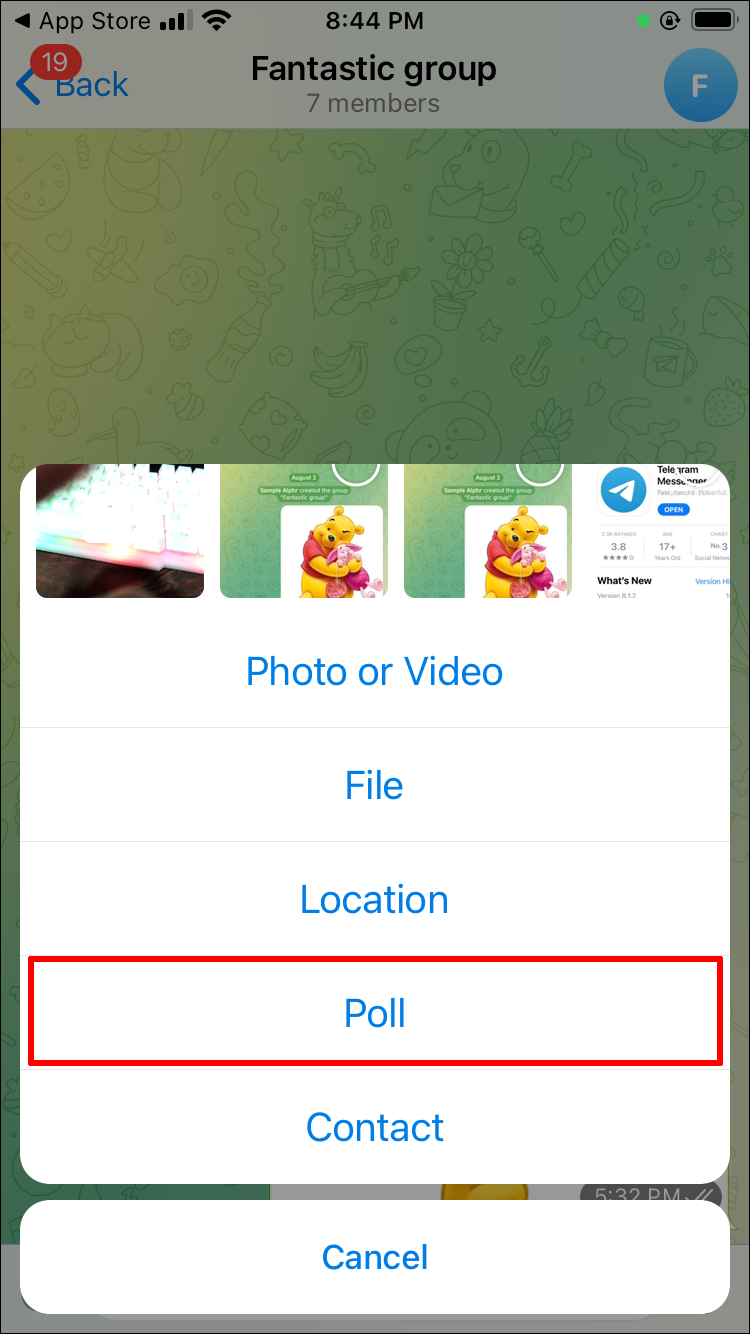This screenshot has height=1334, width=750.
Task: Dismiss the sheet with Cancel
Action: 375,1257
